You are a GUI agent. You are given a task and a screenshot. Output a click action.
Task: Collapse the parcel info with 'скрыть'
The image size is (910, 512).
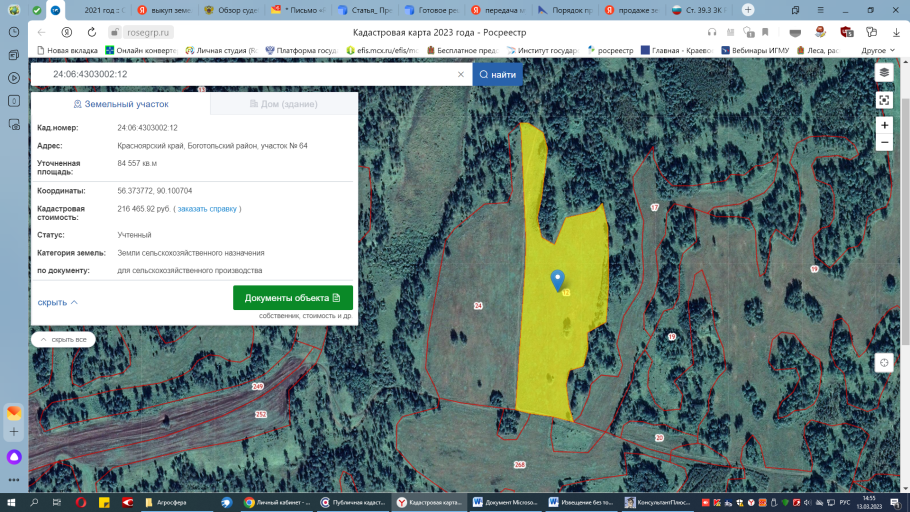57,302
